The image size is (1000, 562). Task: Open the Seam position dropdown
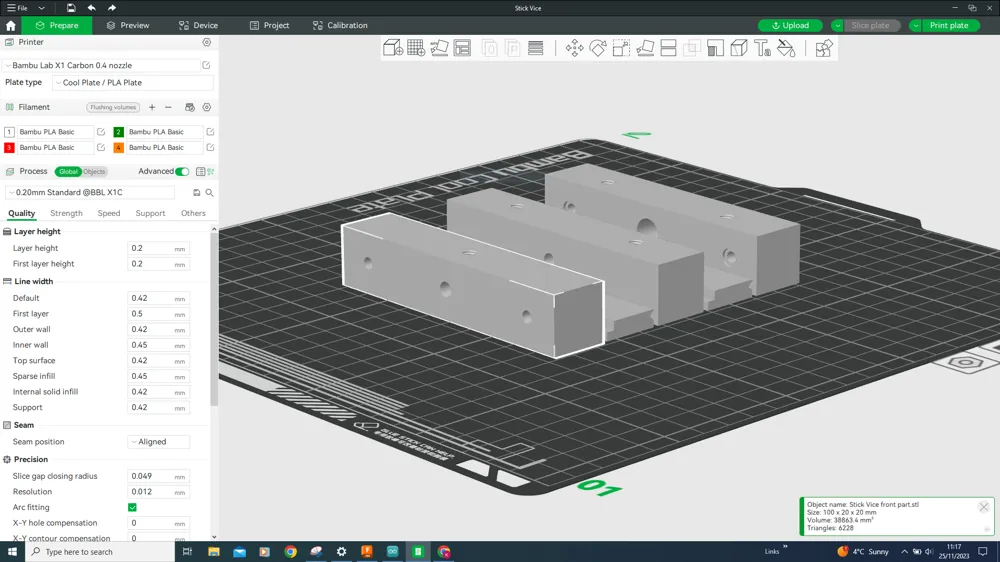(x=158, y=442)
